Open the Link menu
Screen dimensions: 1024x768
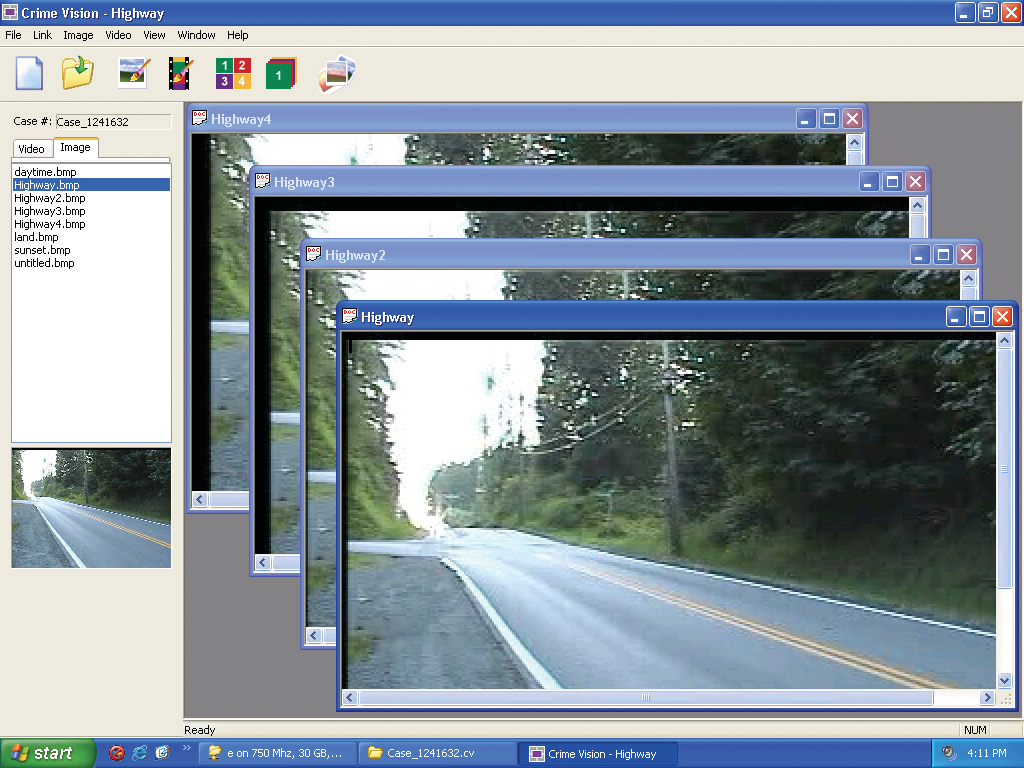pyautogui.click(x=42, y=35)
